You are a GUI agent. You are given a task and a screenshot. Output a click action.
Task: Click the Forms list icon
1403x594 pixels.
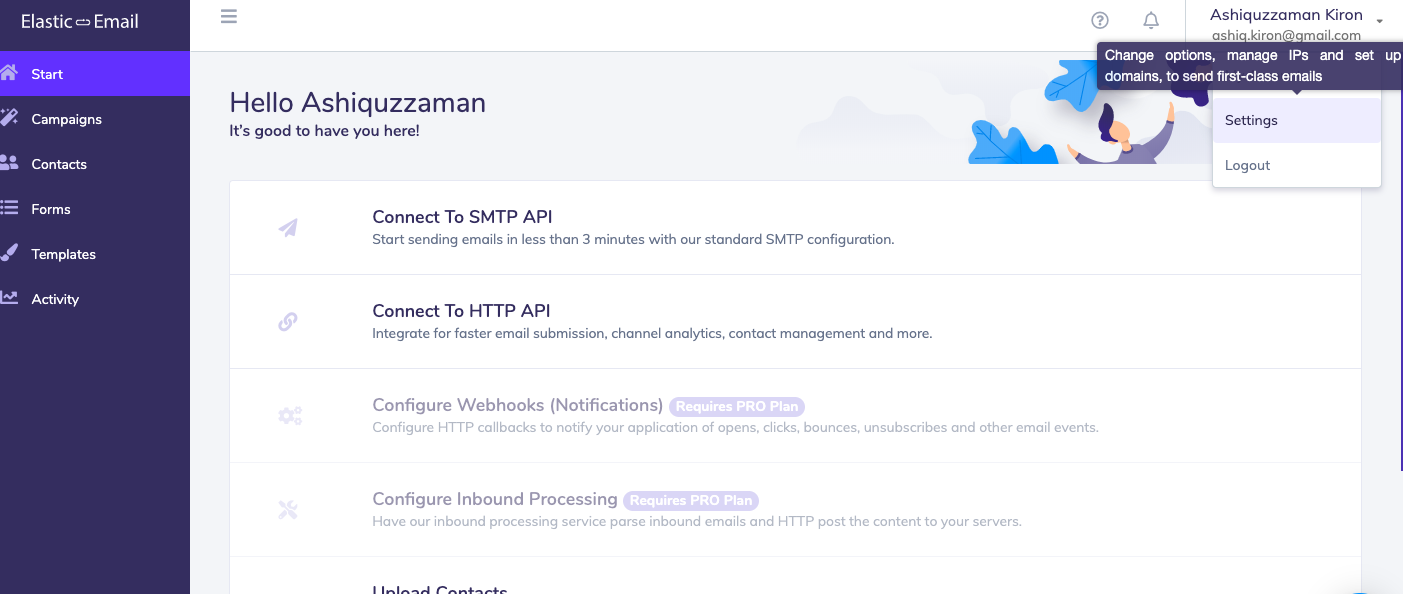point(9,208)
